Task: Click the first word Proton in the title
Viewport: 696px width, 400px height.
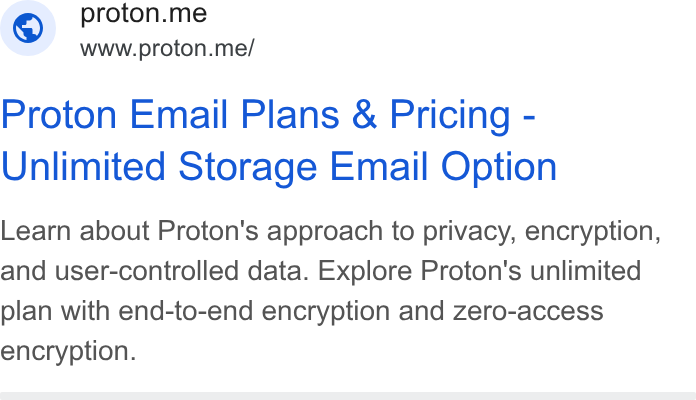Action: pyautogui.click(x=59, y=115)
